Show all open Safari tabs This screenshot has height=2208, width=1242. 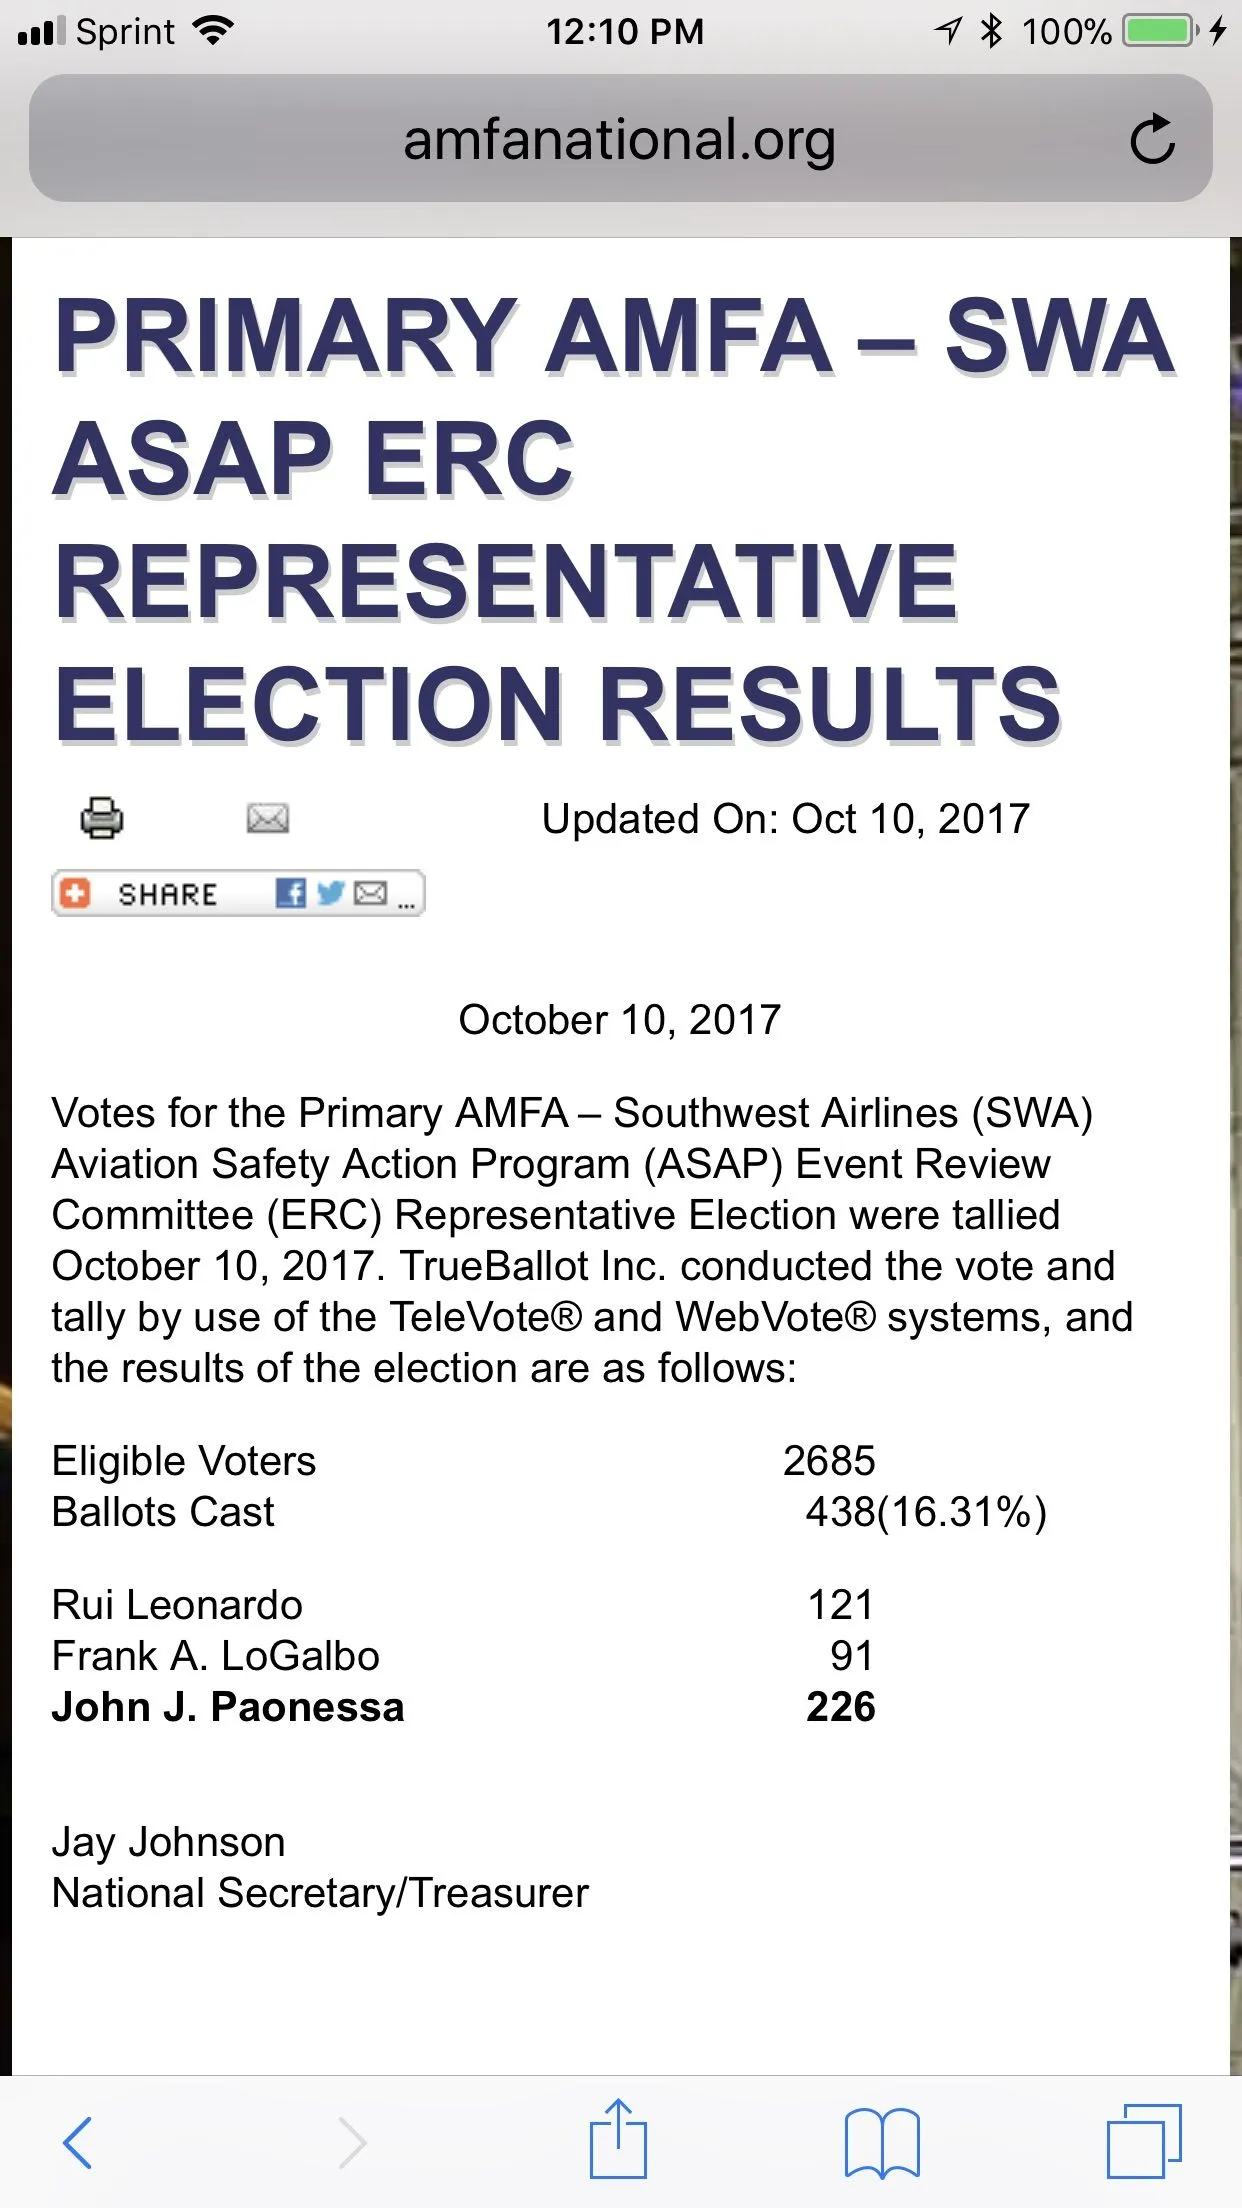tap(1144, 2142)
